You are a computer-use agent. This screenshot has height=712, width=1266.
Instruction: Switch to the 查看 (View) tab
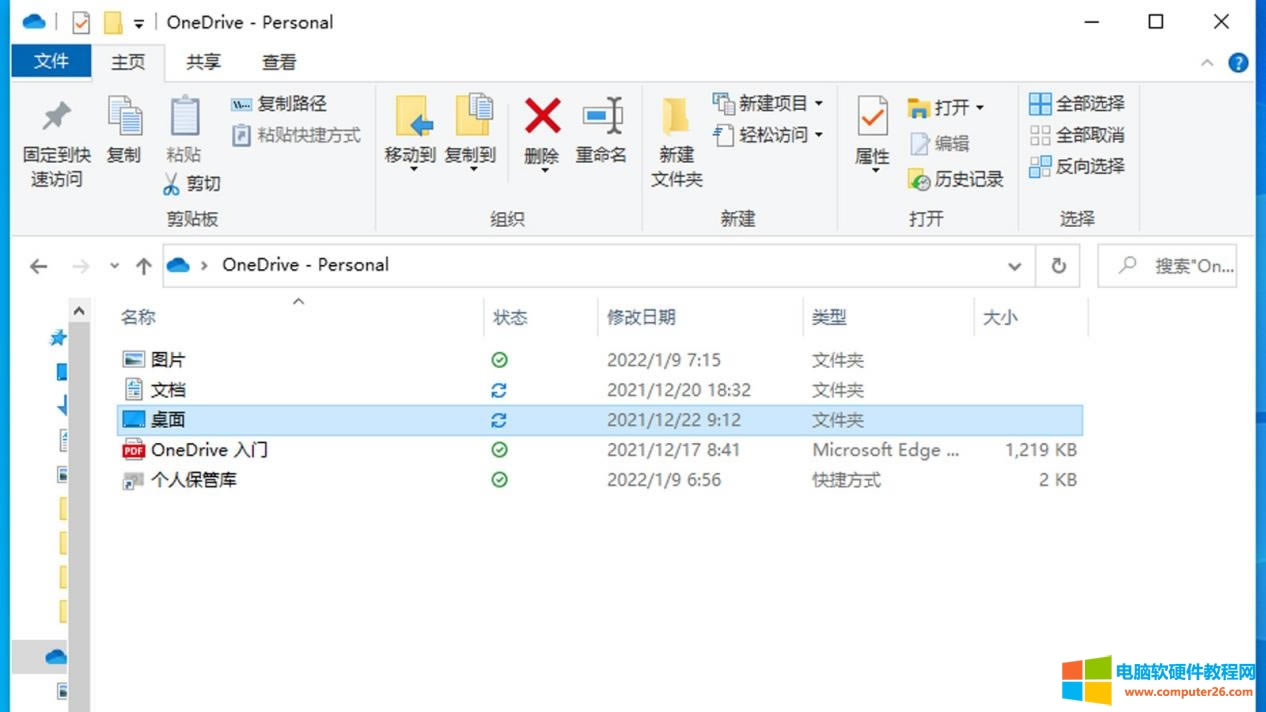279,62
